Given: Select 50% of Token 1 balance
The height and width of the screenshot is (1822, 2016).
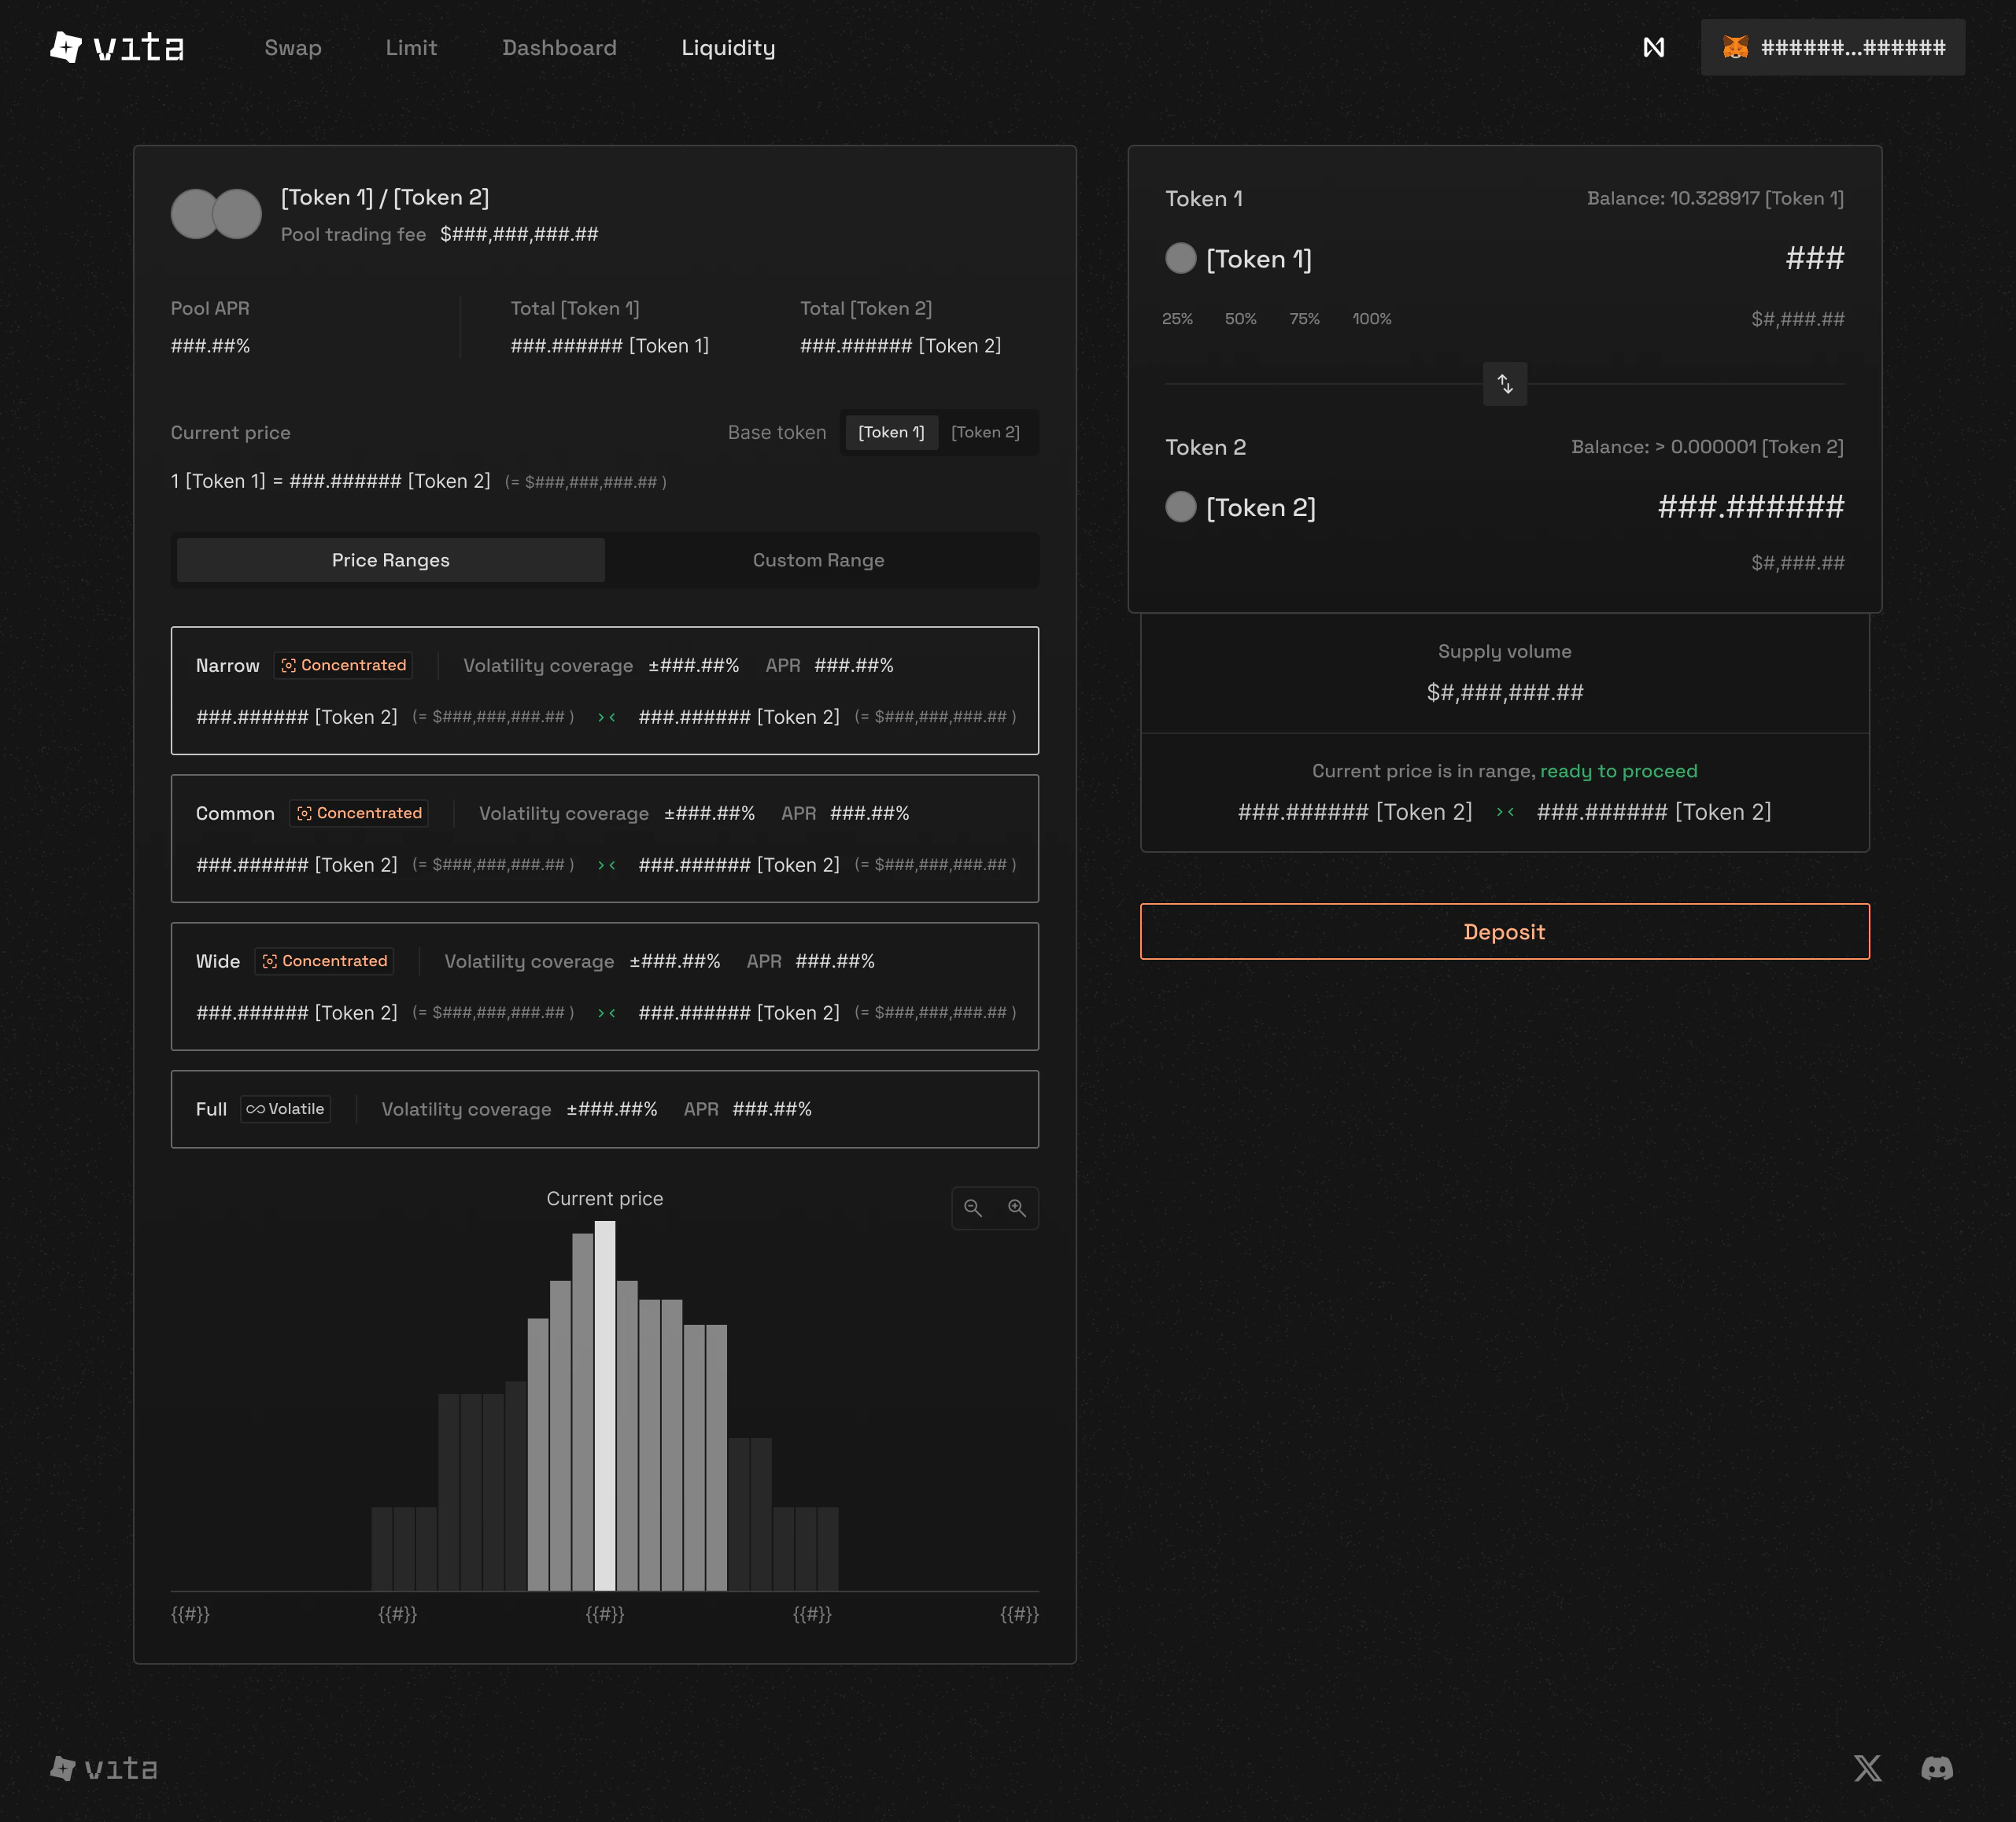Looking at the screenshot, I should pos(1240,319).
